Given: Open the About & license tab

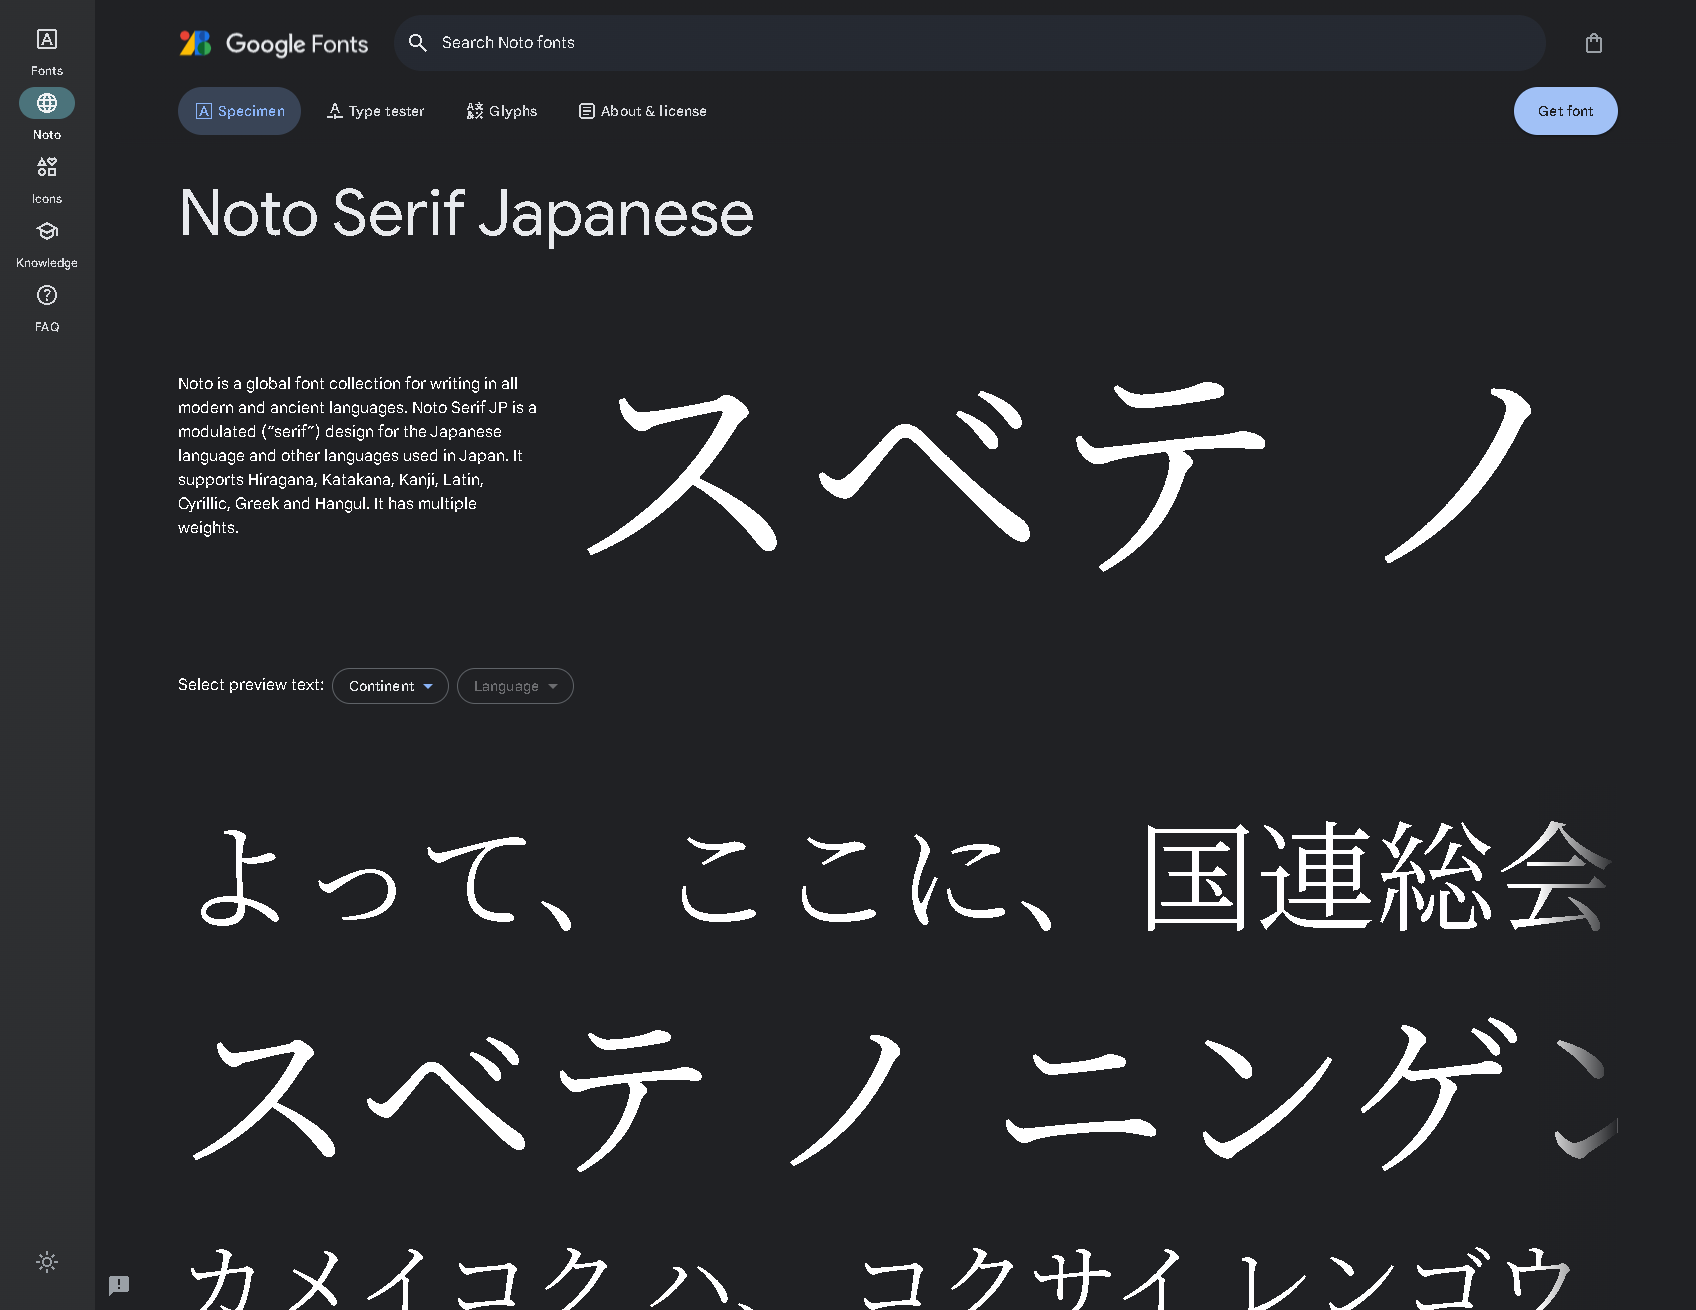Looking at the screenshot, I should pyautogui.click(x=642, y=111).
